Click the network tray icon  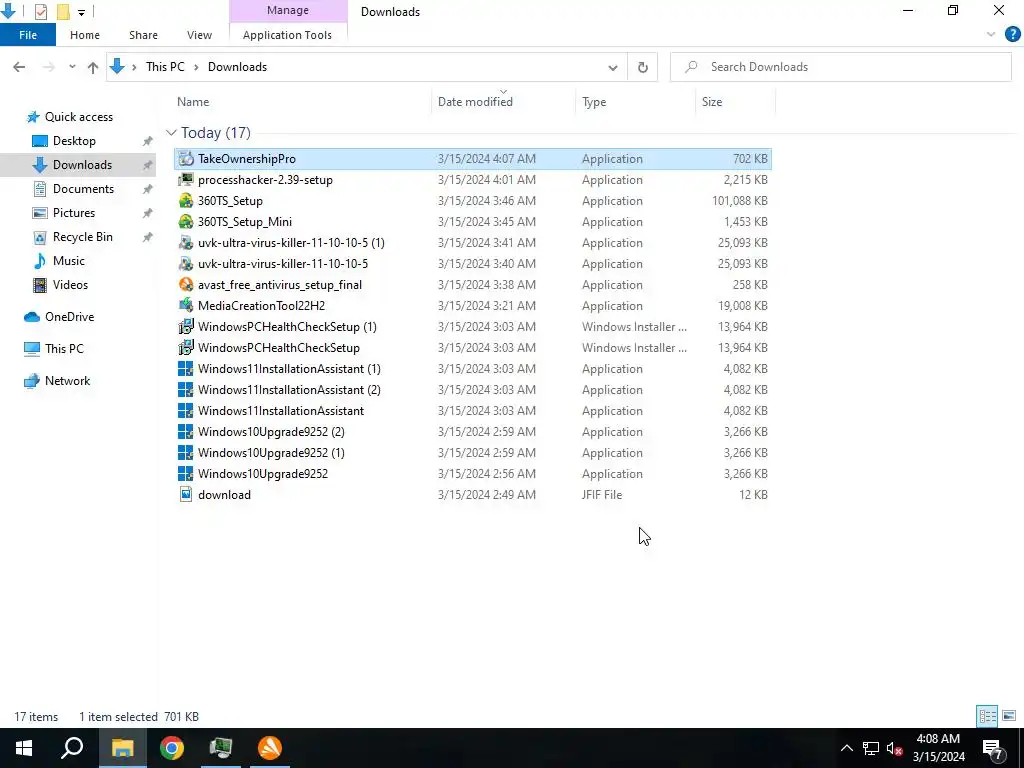tap(871, 748)
